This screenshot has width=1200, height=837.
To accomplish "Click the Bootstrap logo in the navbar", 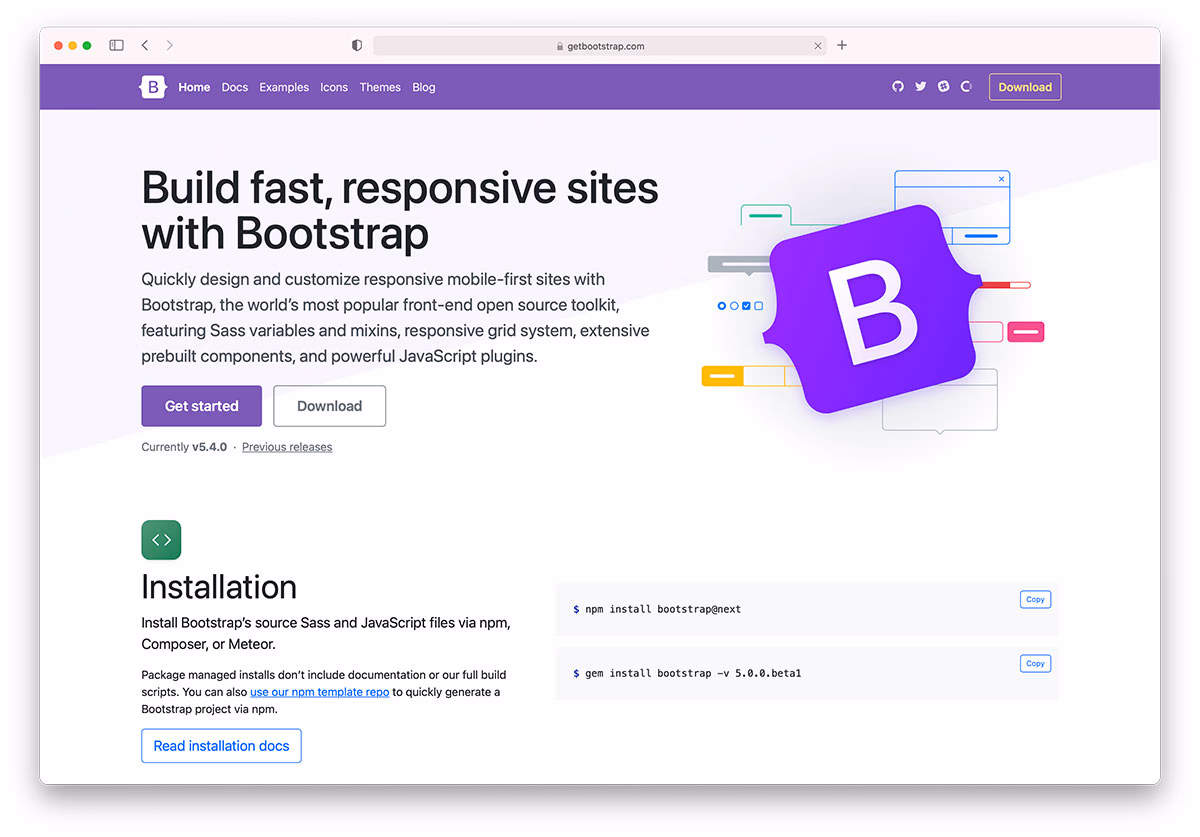I will 153,87.
